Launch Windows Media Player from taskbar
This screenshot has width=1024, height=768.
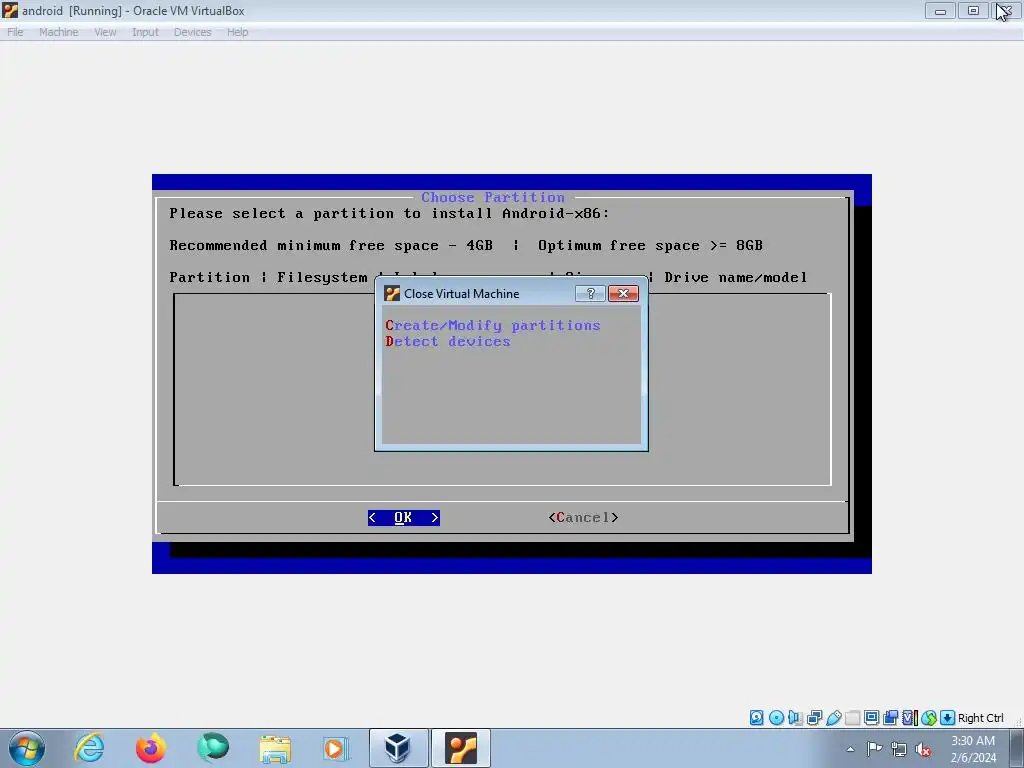(336, 748)
